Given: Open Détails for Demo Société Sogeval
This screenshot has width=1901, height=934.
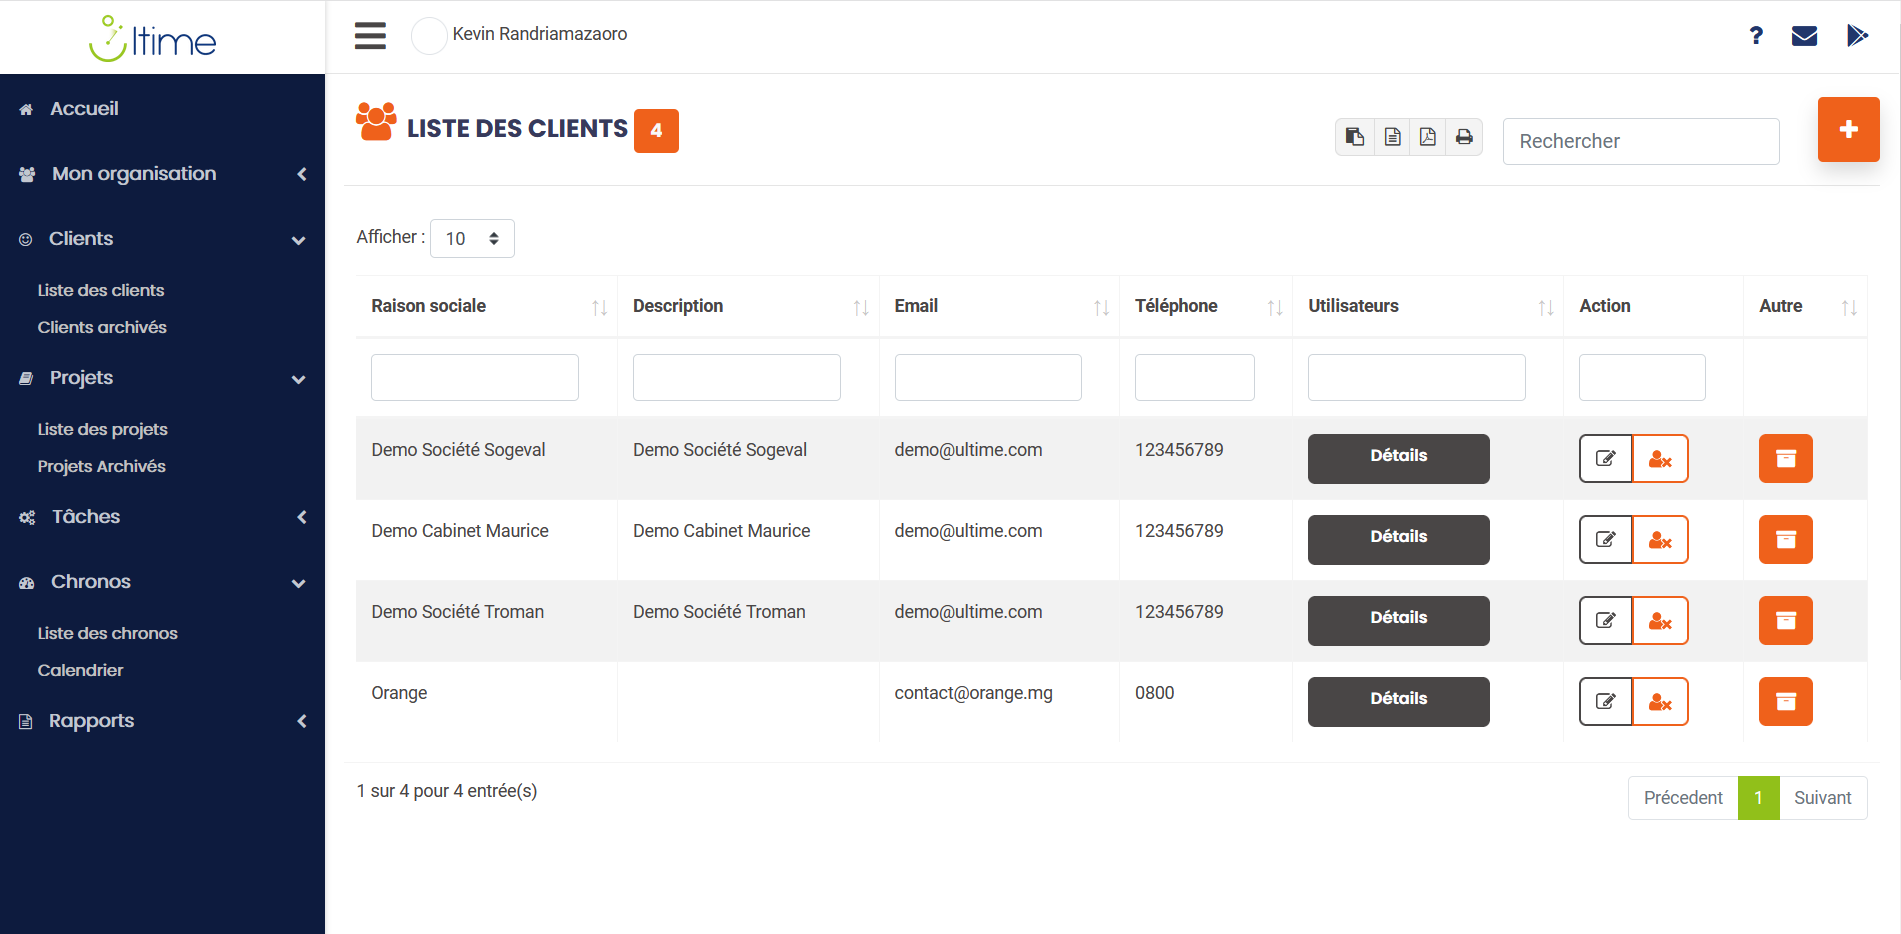Looking at the screenshot, I should [1399, 458].
